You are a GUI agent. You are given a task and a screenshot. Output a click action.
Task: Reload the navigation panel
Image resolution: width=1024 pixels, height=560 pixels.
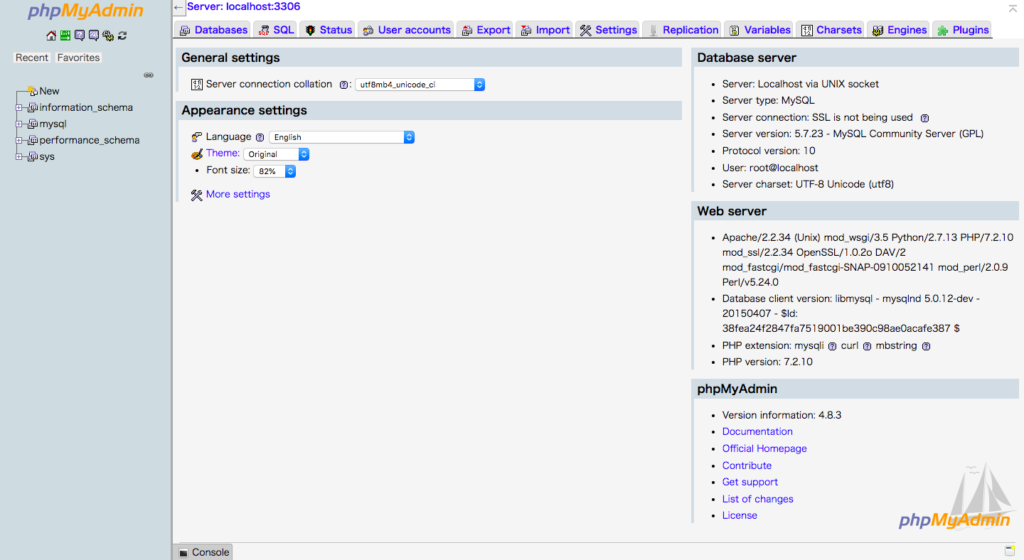[x=122, y=35]
